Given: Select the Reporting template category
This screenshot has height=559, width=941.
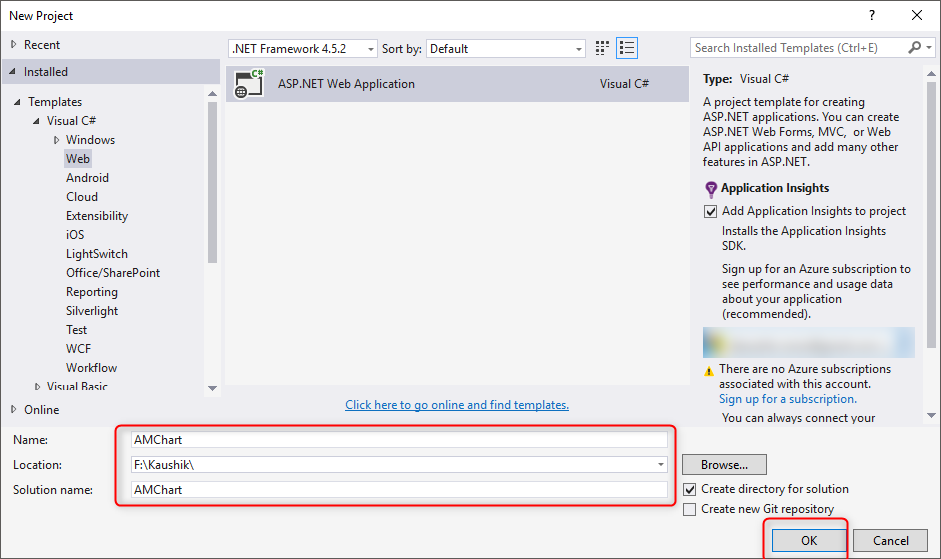Looking at the screenshot, I should pyautogui.click(x=92, y=292).
